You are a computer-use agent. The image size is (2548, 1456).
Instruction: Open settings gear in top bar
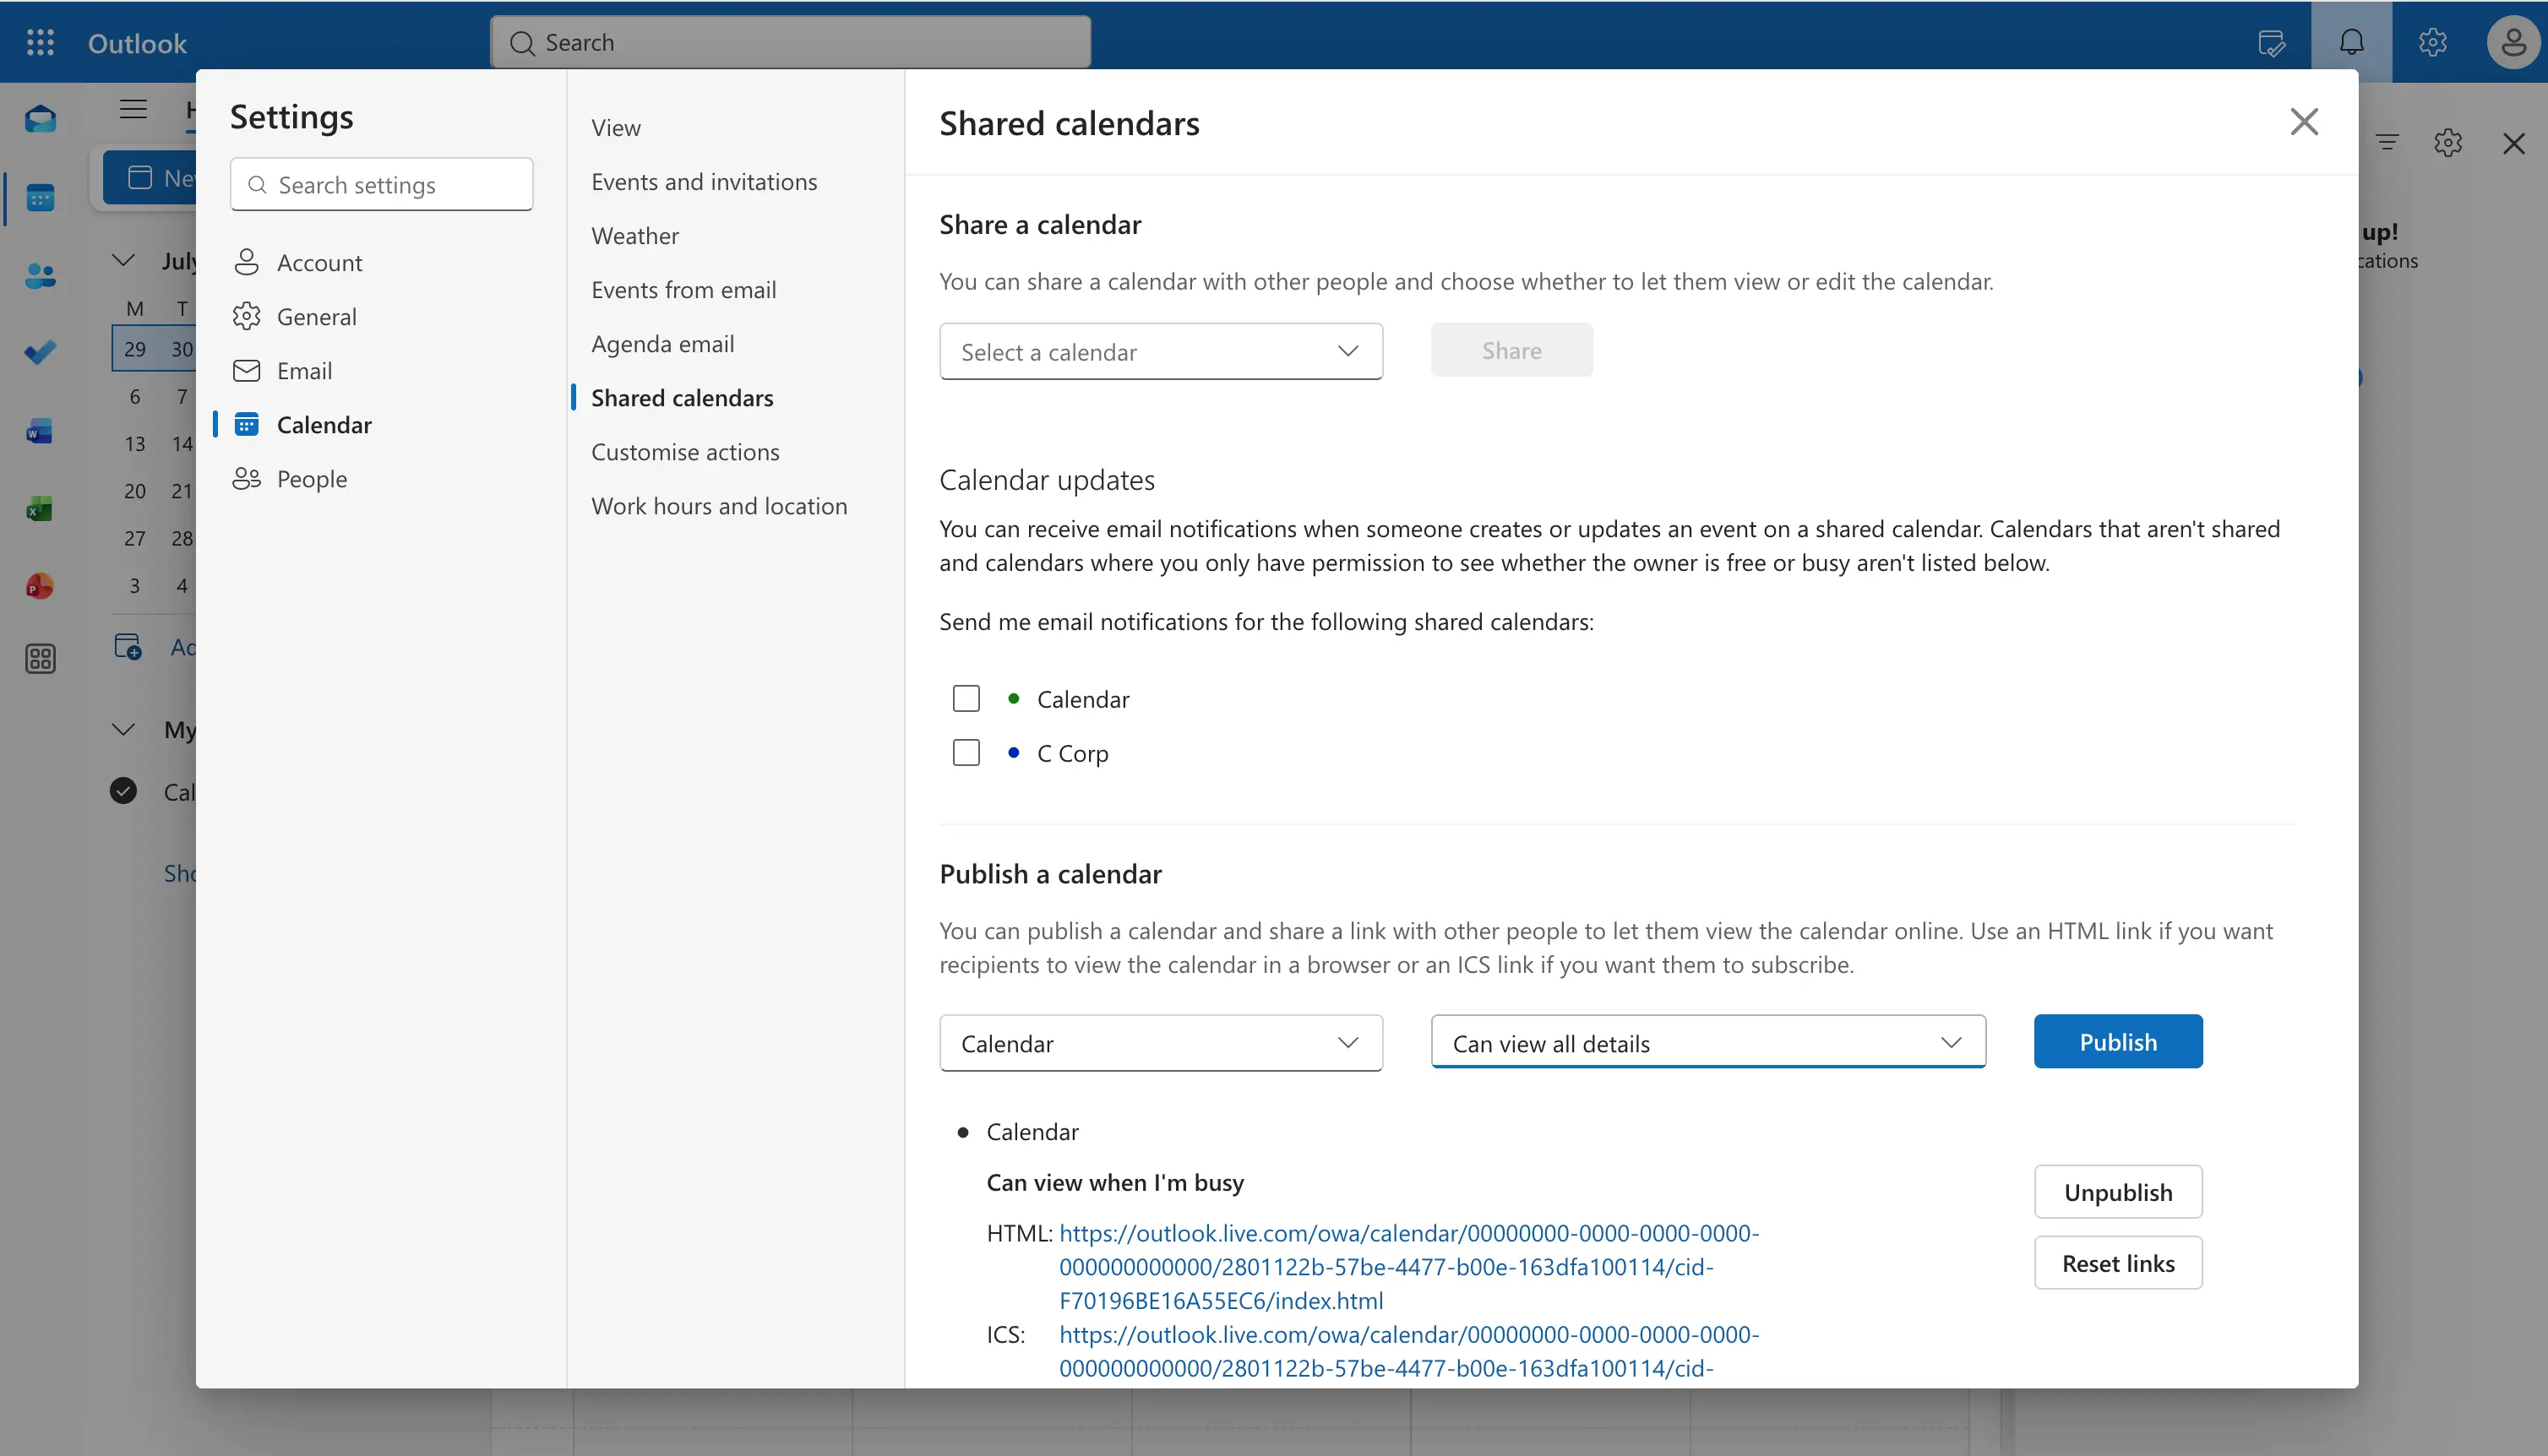2433,42
